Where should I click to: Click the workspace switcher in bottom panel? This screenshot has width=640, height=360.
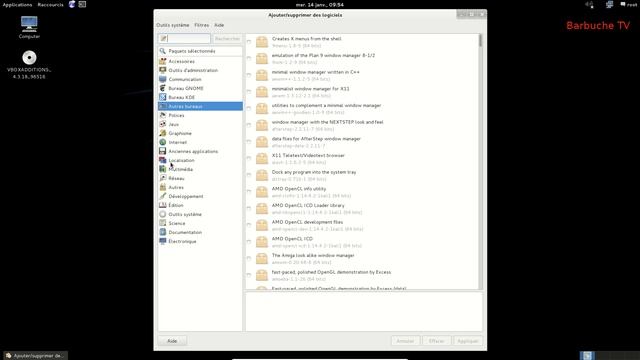point(609,356)
